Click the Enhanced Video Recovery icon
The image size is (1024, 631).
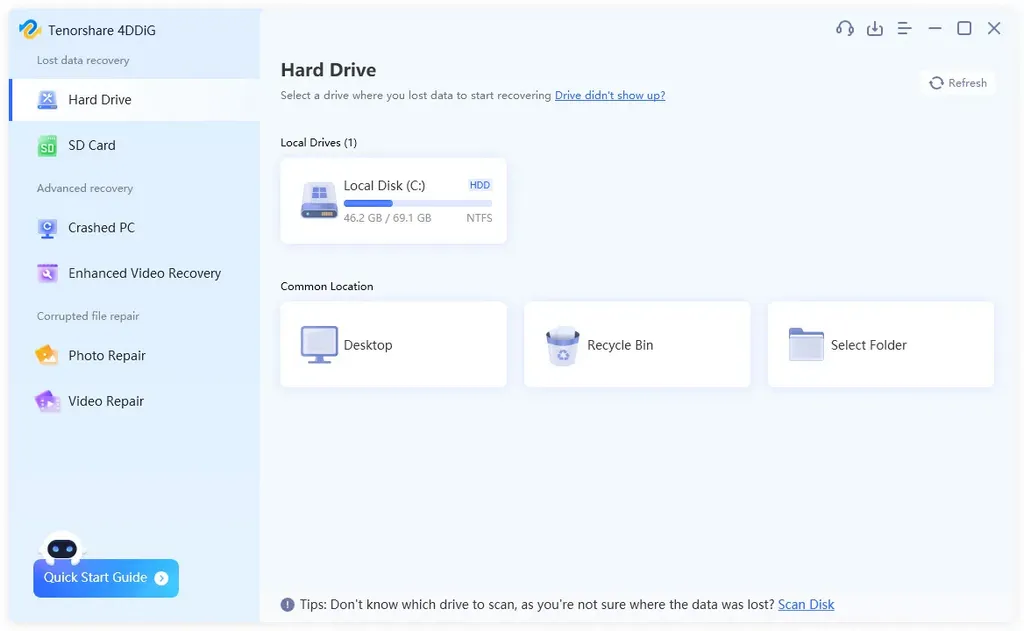[x=47, y=273]
